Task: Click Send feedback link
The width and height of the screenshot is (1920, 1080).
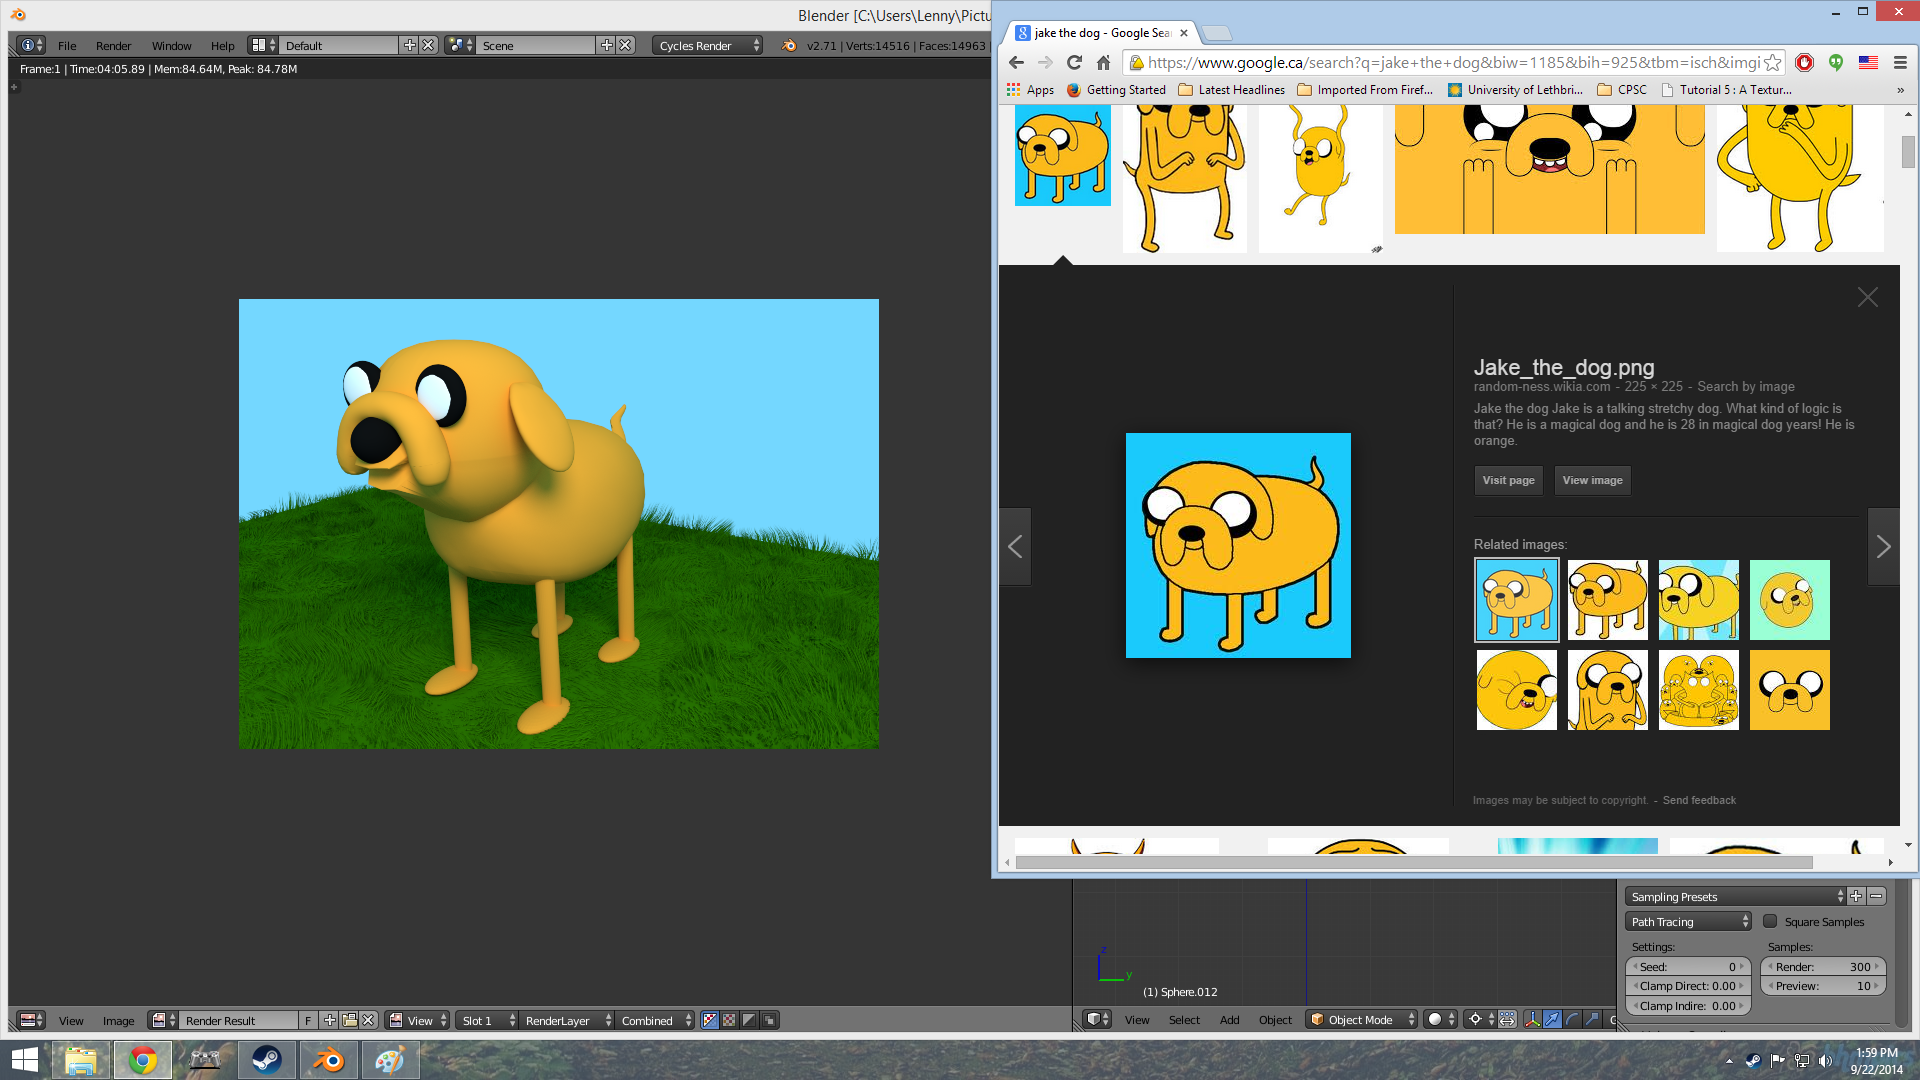Action: click(x=1699, y=800)
